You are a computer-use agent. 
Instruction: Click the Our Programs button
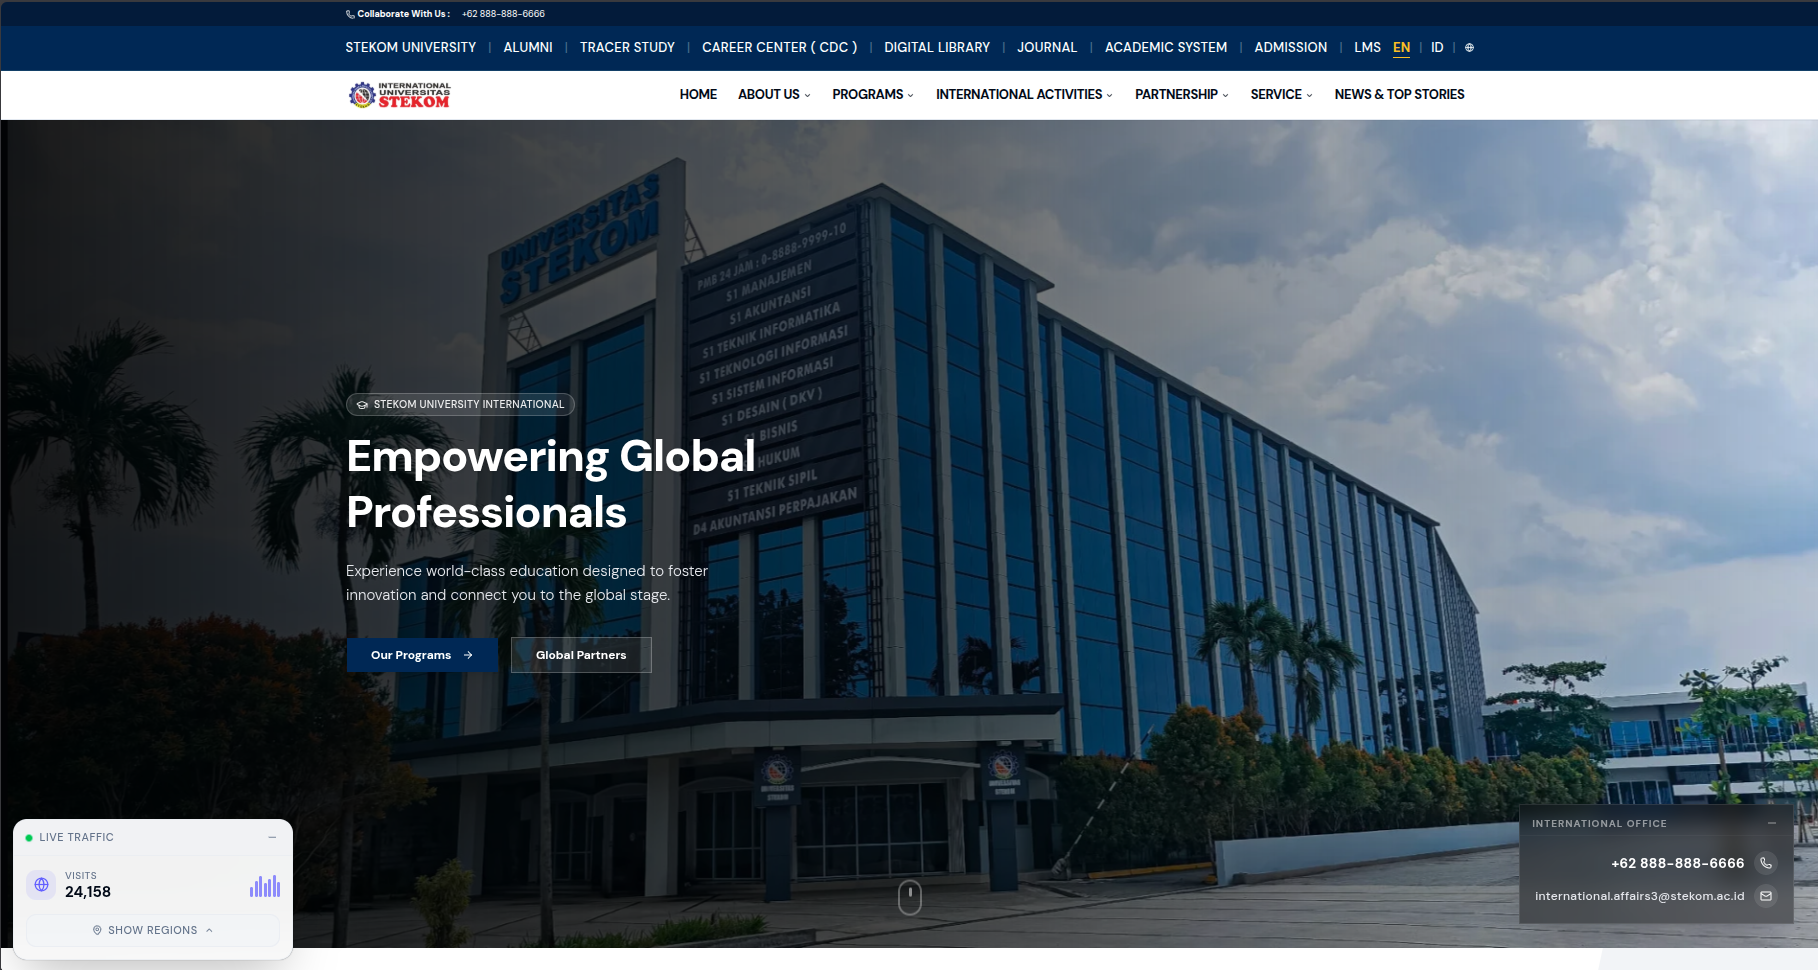pyautogui.click(x=422, y=655)
